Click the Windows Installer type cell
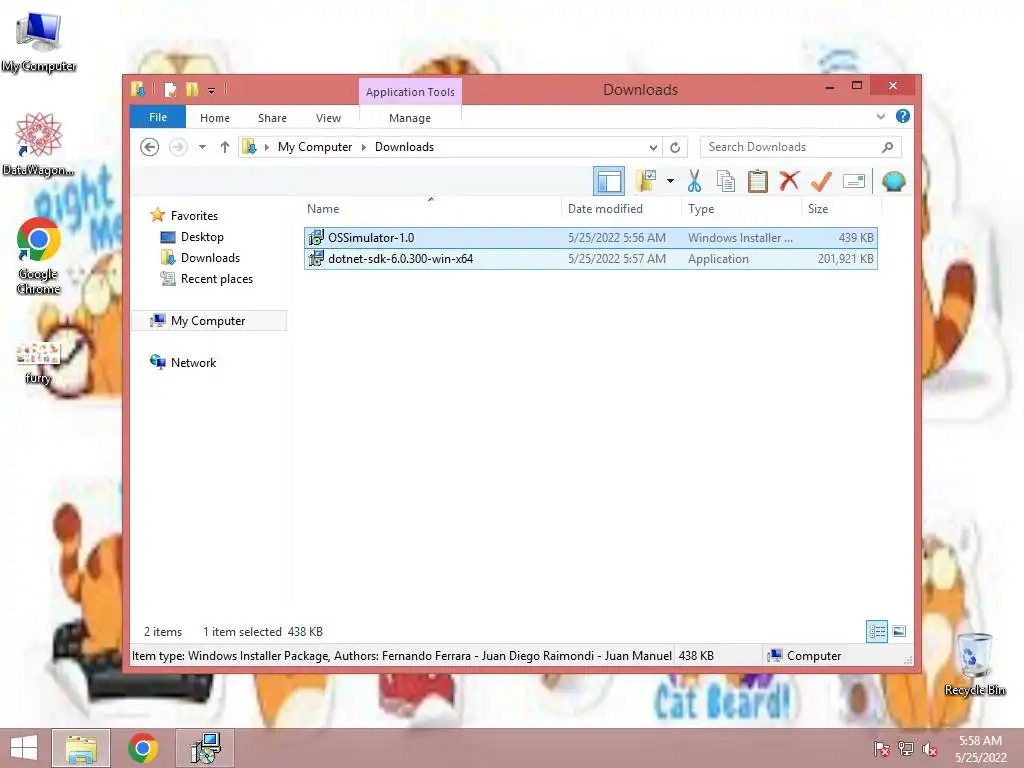The width and height of the screenshot is (1024, 768). point(740,238)
